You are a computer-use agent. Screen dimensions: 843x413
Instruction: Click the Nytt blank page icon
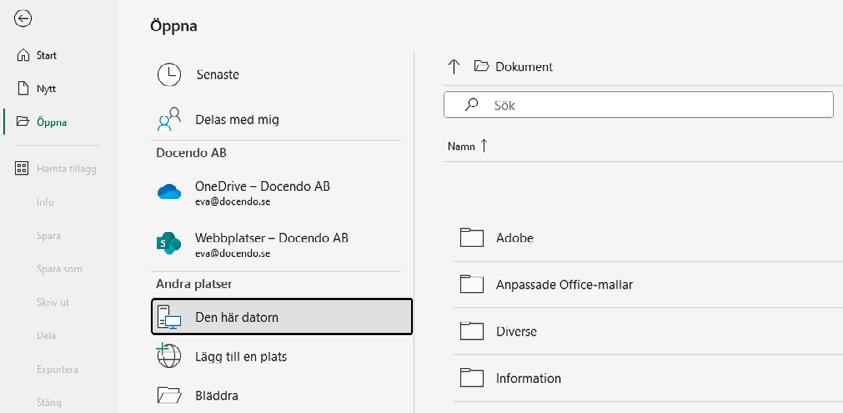23,89
